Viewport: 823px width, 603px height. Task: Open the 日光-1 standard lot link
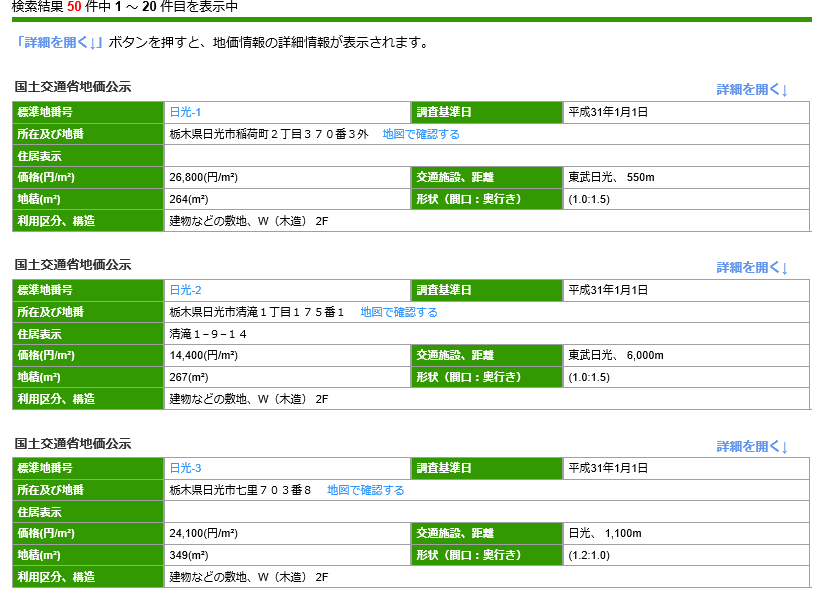click(185, 112)
